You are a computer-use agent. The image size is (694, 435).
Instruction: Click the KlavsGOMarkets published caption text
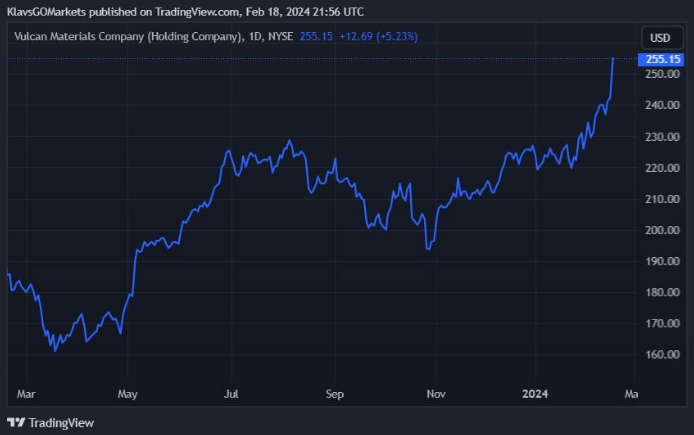coord(185,12)
